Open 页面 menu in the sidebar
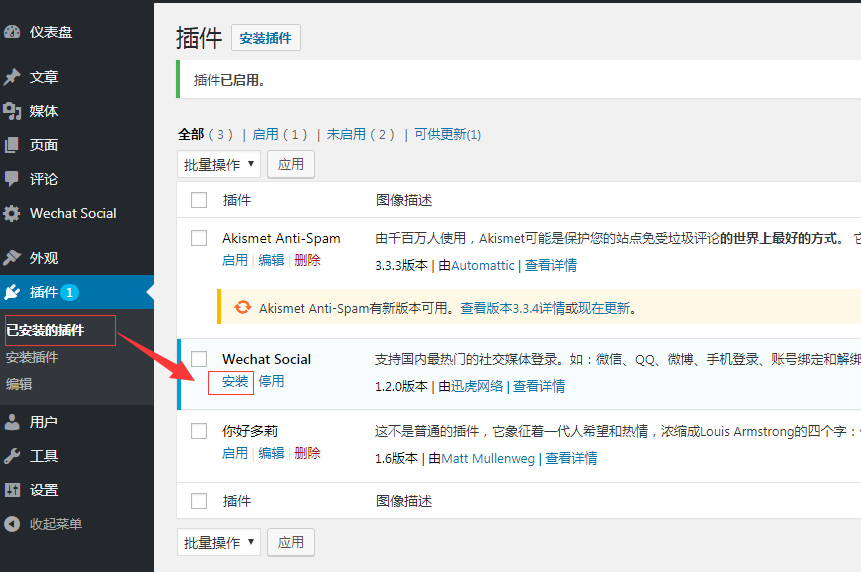 [x=44, y=145]
